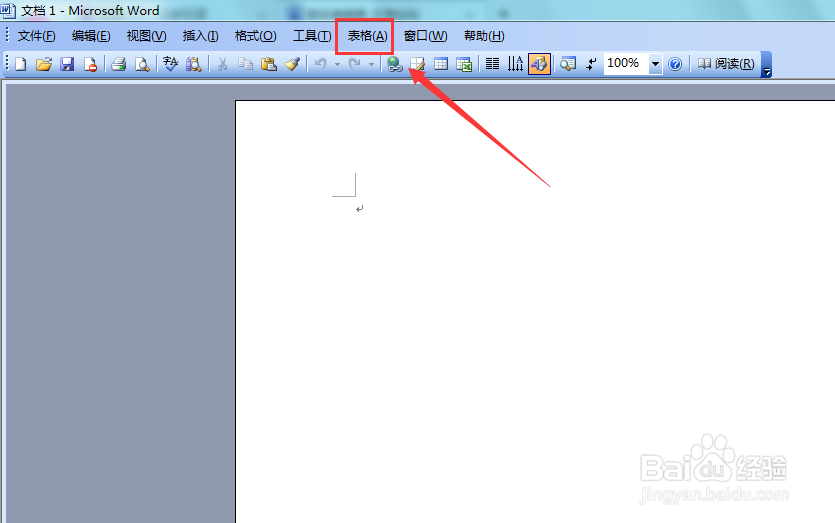Print the document with printer icon
This screenshot has height=523, width=835.
tap(118, 64)
